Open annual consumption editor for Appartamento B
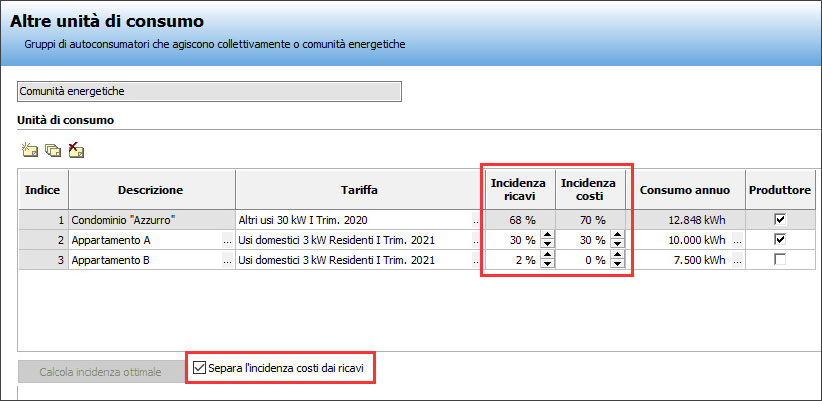822x401 pixels. (x=737, y=260)
